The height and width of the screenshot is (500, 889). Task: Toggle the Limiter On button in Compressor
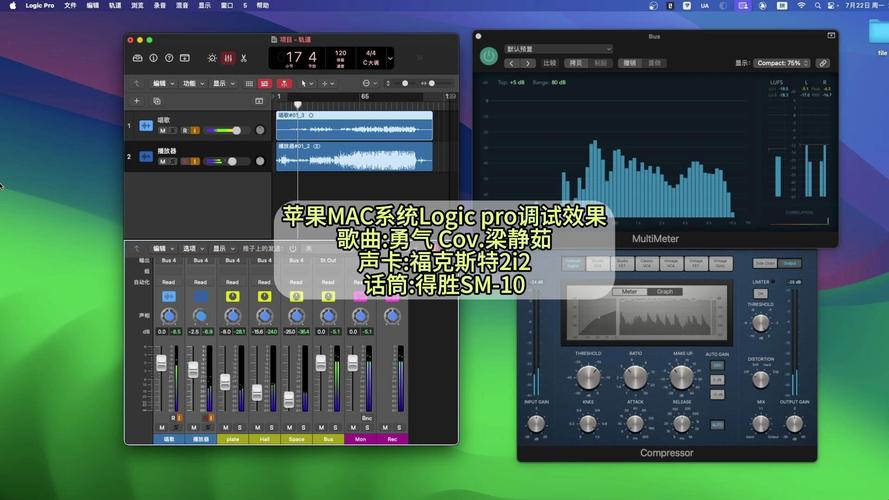[x=760, y=293]
